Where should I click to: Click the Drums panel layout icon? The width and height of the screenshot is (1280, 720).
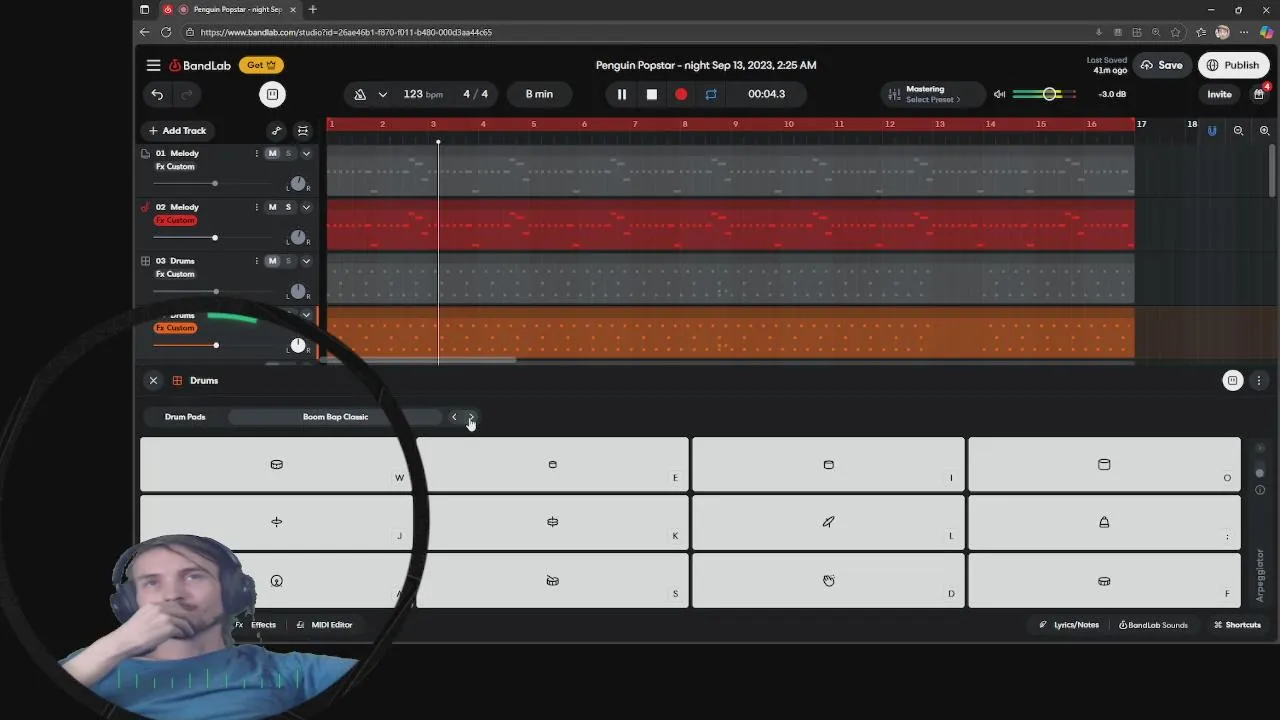pos(1233,380)
